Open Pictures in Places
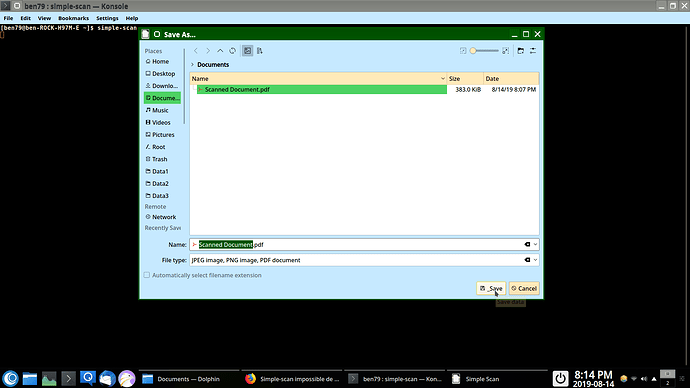Viewport: 690px width, 388px height. coord(162,135)
